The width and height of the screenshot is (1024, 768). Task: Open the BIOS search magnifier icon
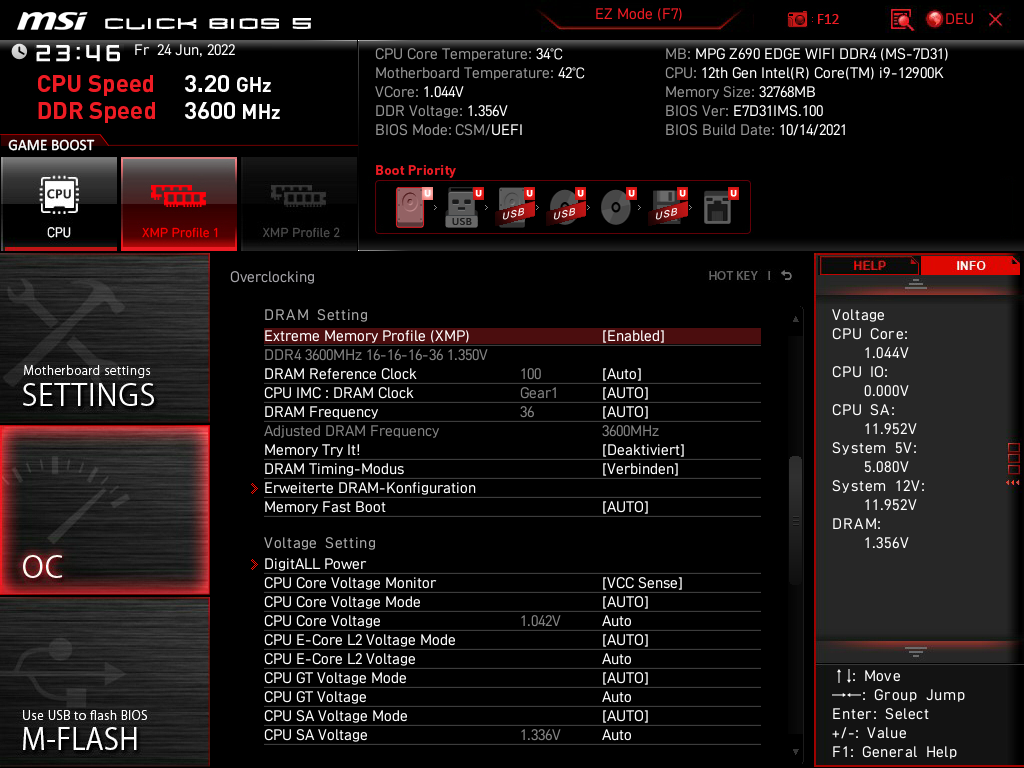(902, 20)
